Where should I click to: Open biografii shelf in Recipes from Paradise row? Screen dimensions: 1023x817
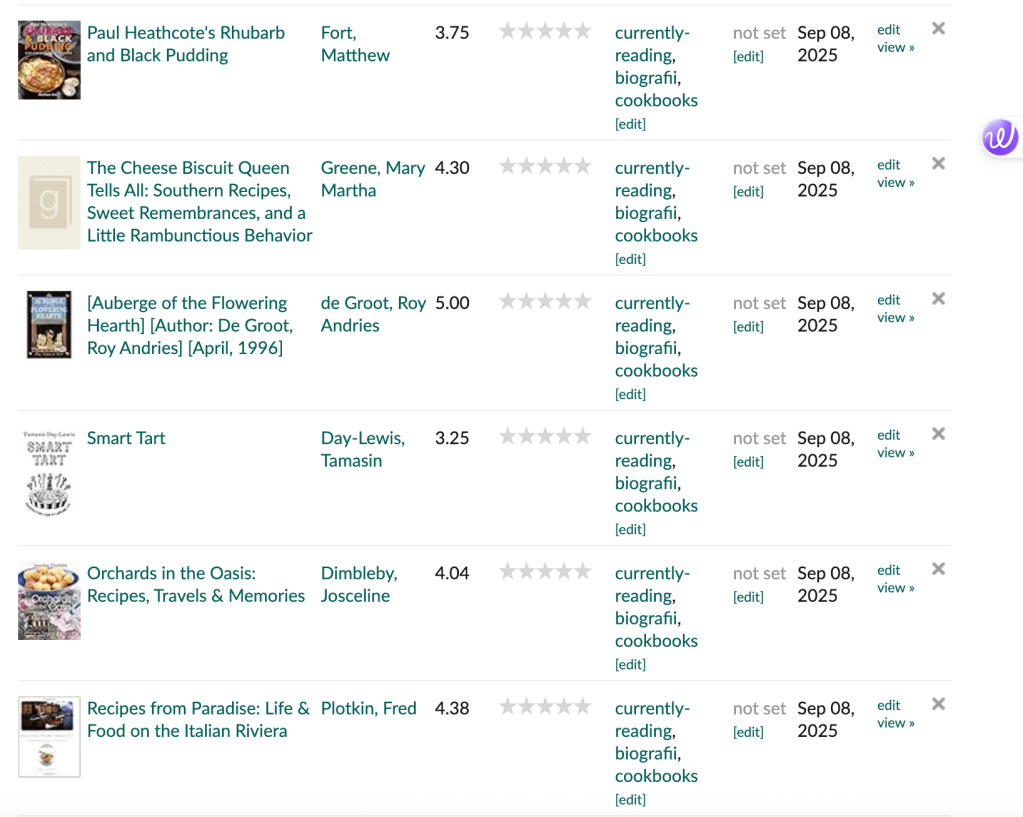646,753
